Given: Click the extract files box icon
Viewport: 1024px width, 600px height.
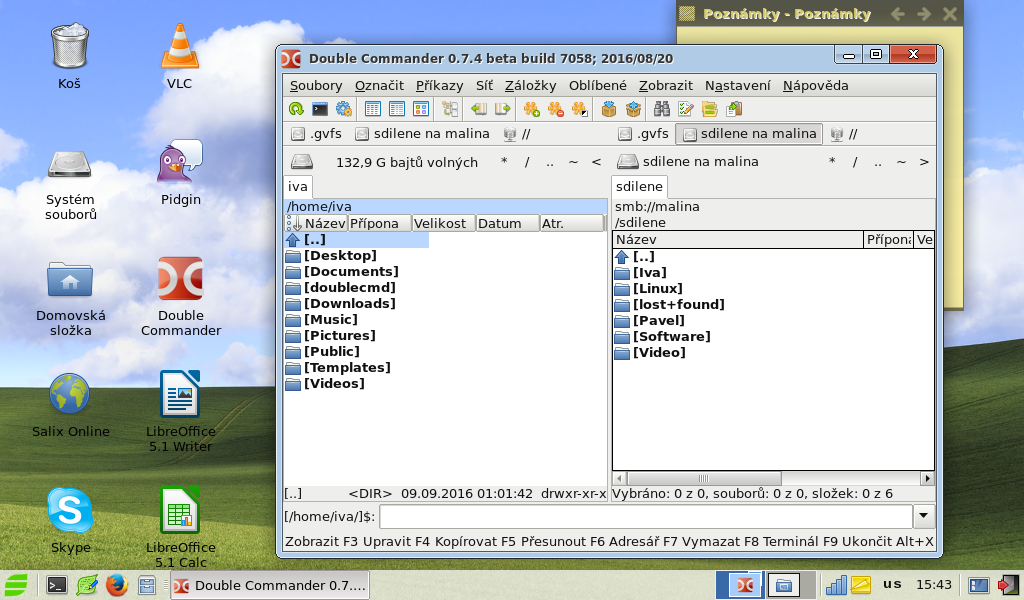Looking at the screenshot, I should (633, 109).
